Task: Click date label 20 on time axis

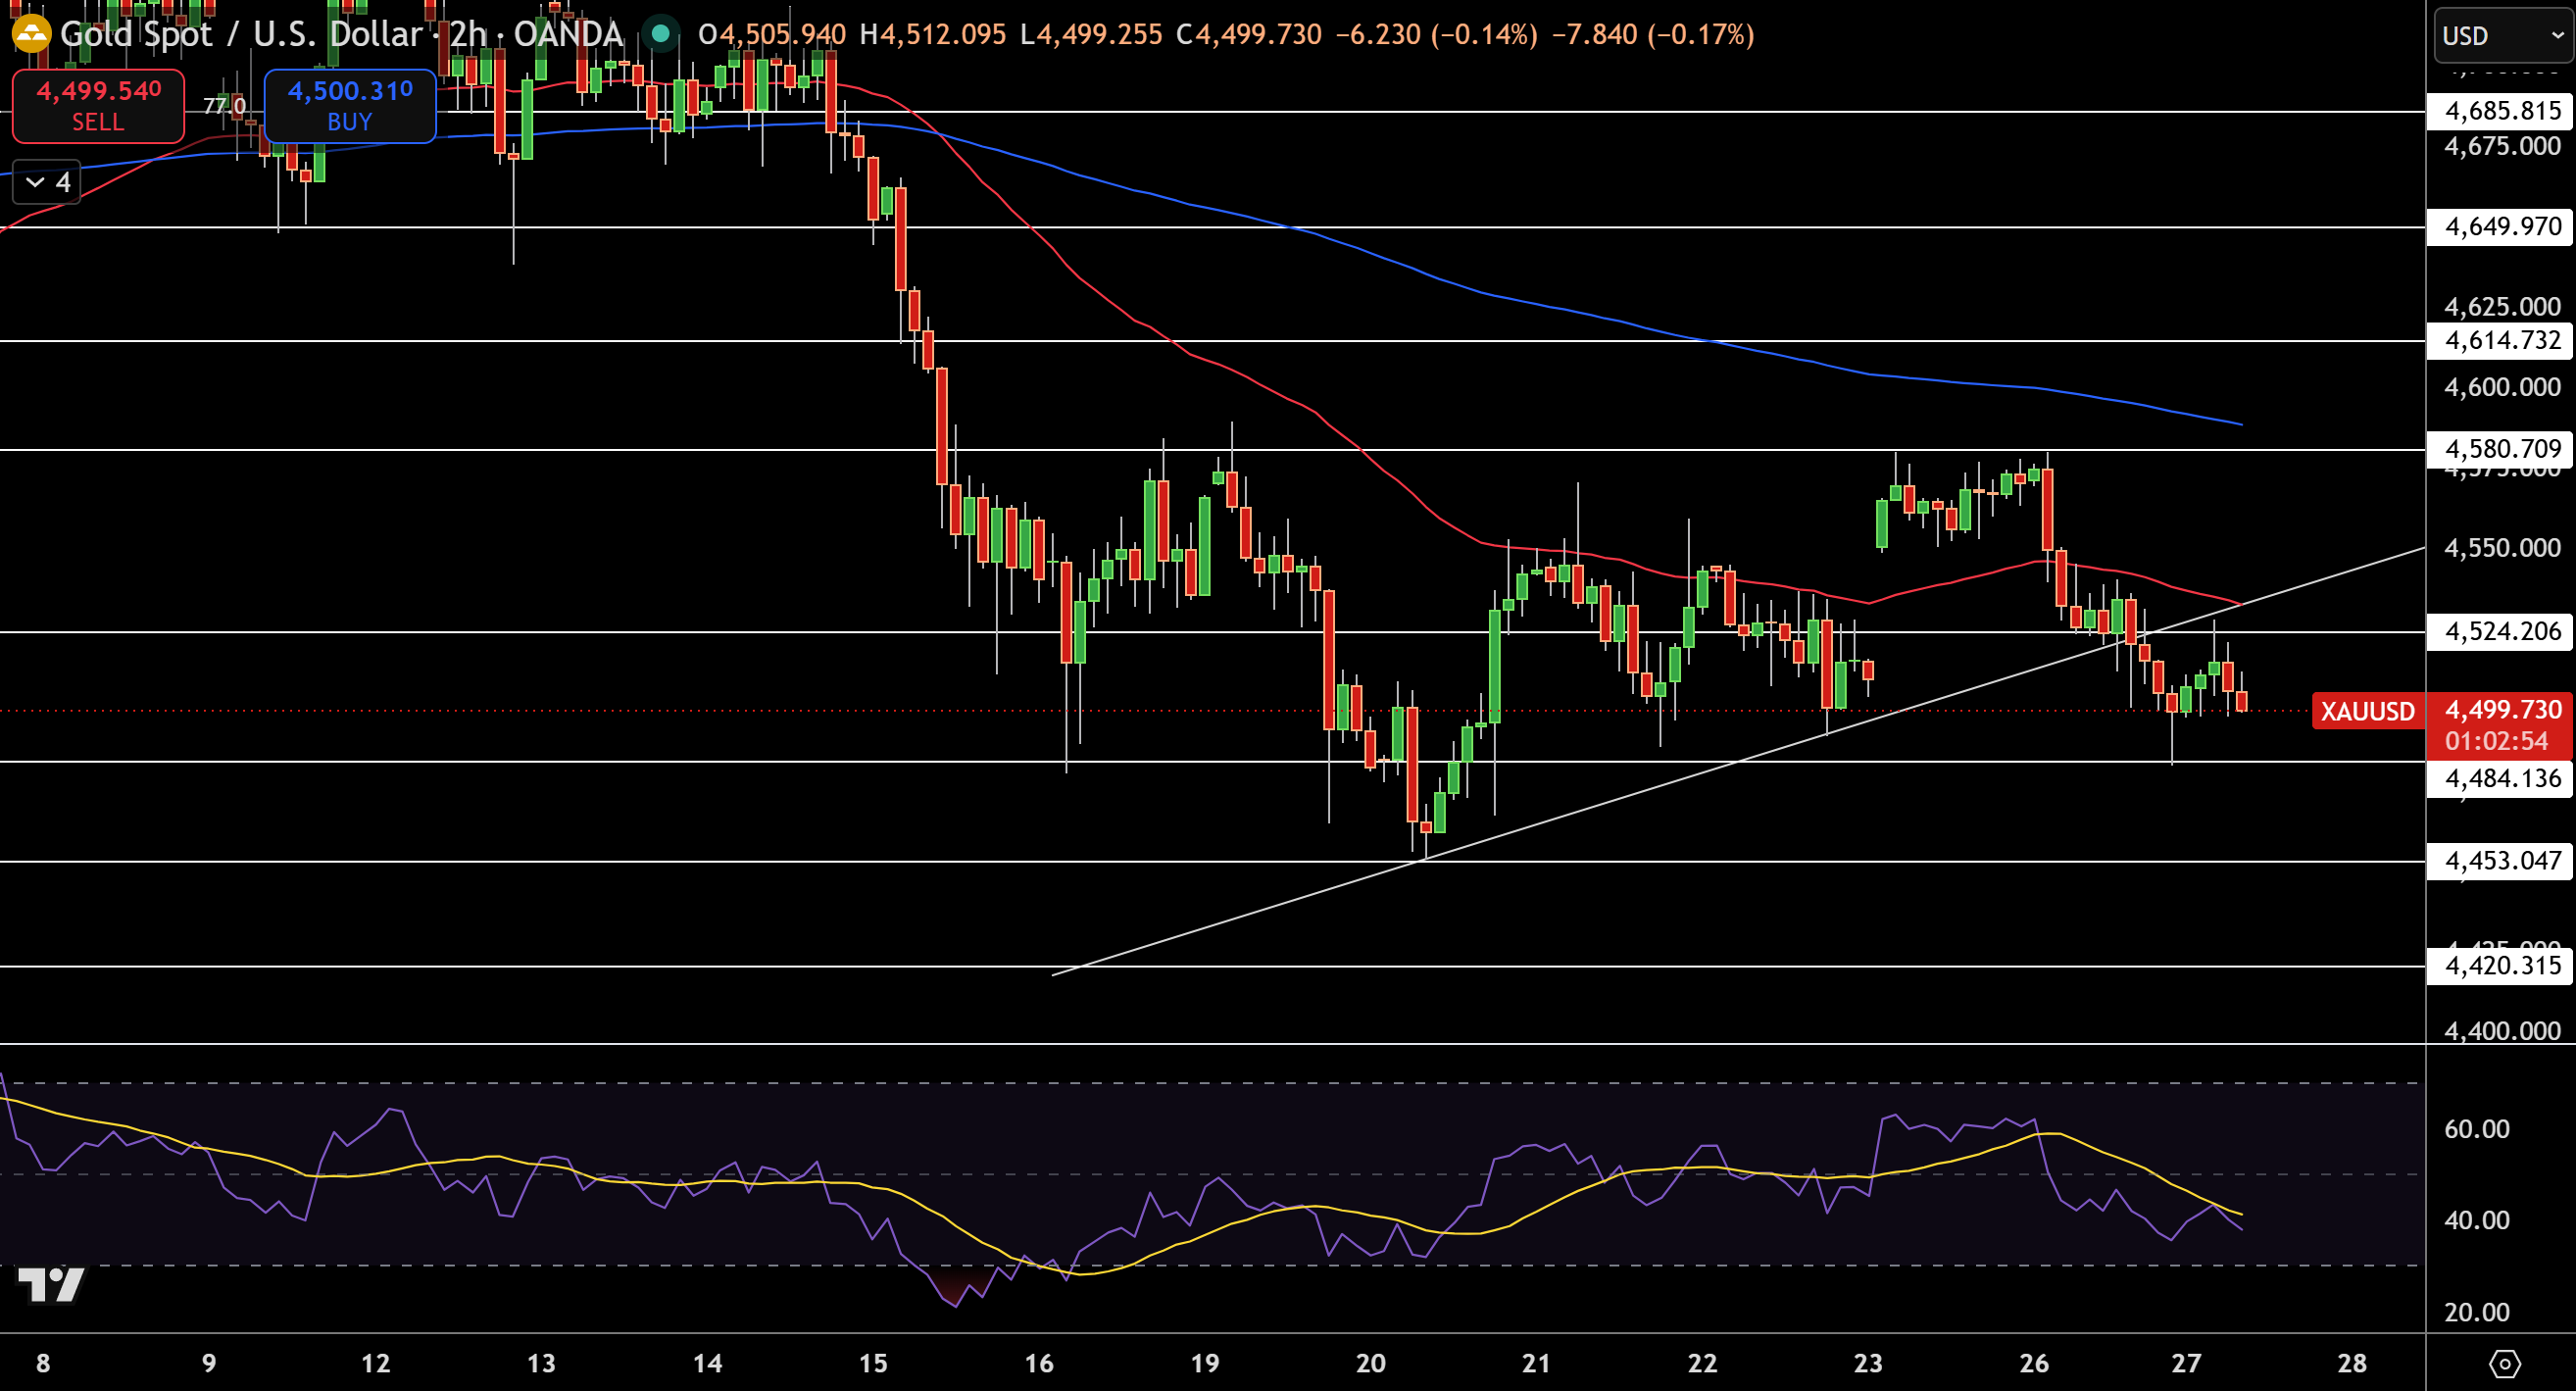Action: (x=1370, y=1363)
